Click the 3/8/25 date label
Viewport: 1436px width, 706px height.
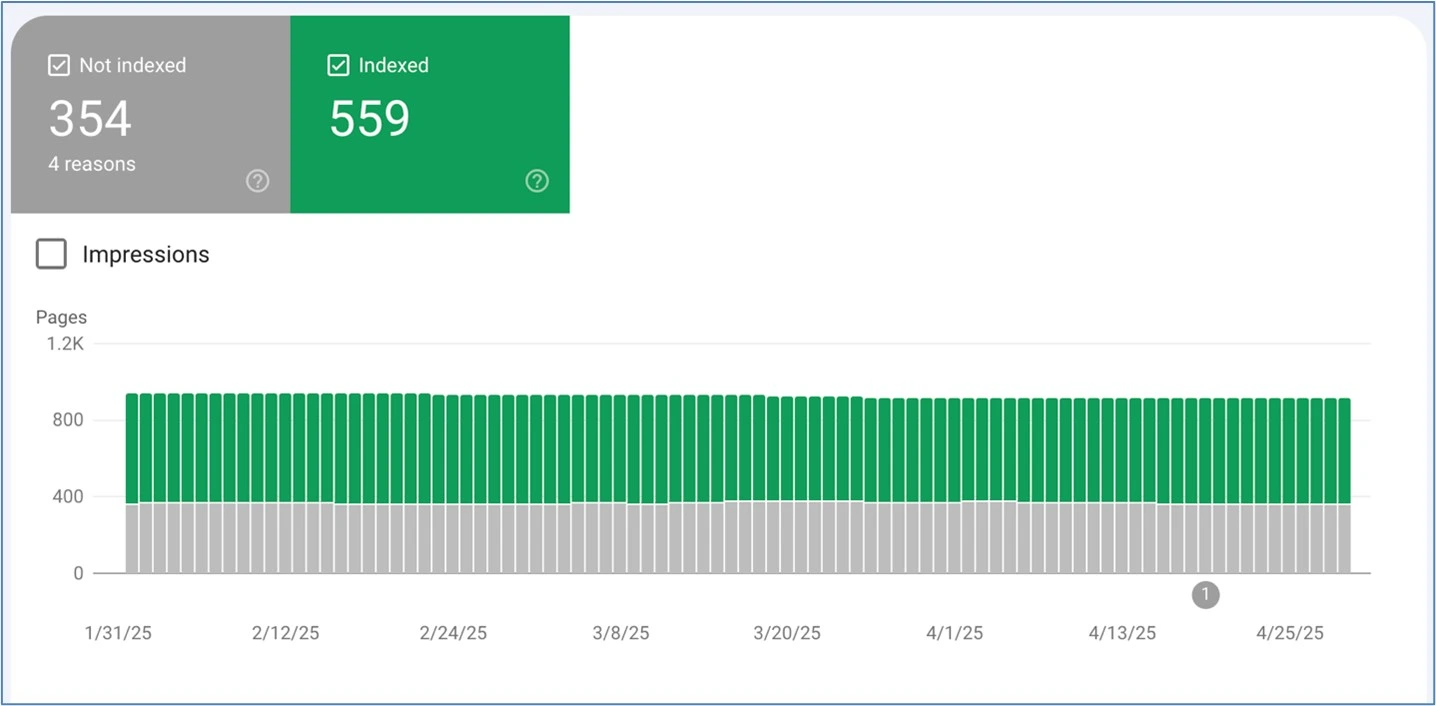[621, 633]
